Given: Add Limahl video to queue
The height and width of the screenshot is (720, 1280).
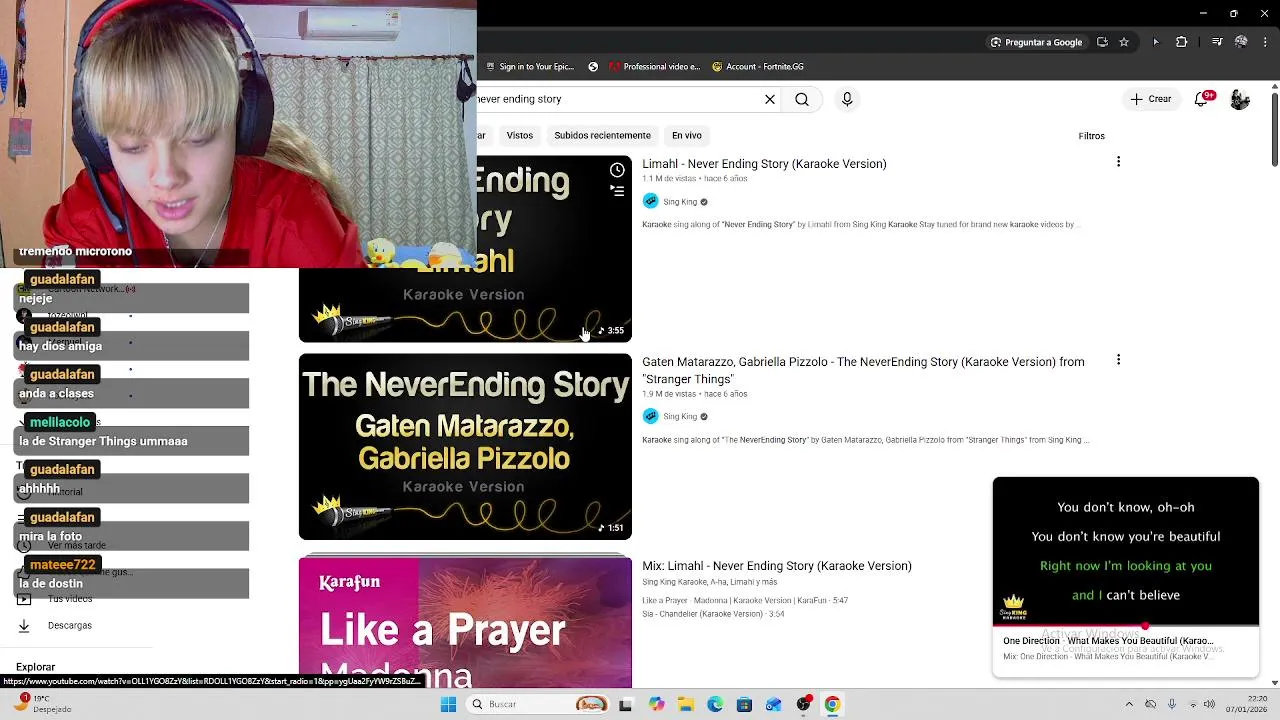Looking at the screenshot, I should click(617, 190).
